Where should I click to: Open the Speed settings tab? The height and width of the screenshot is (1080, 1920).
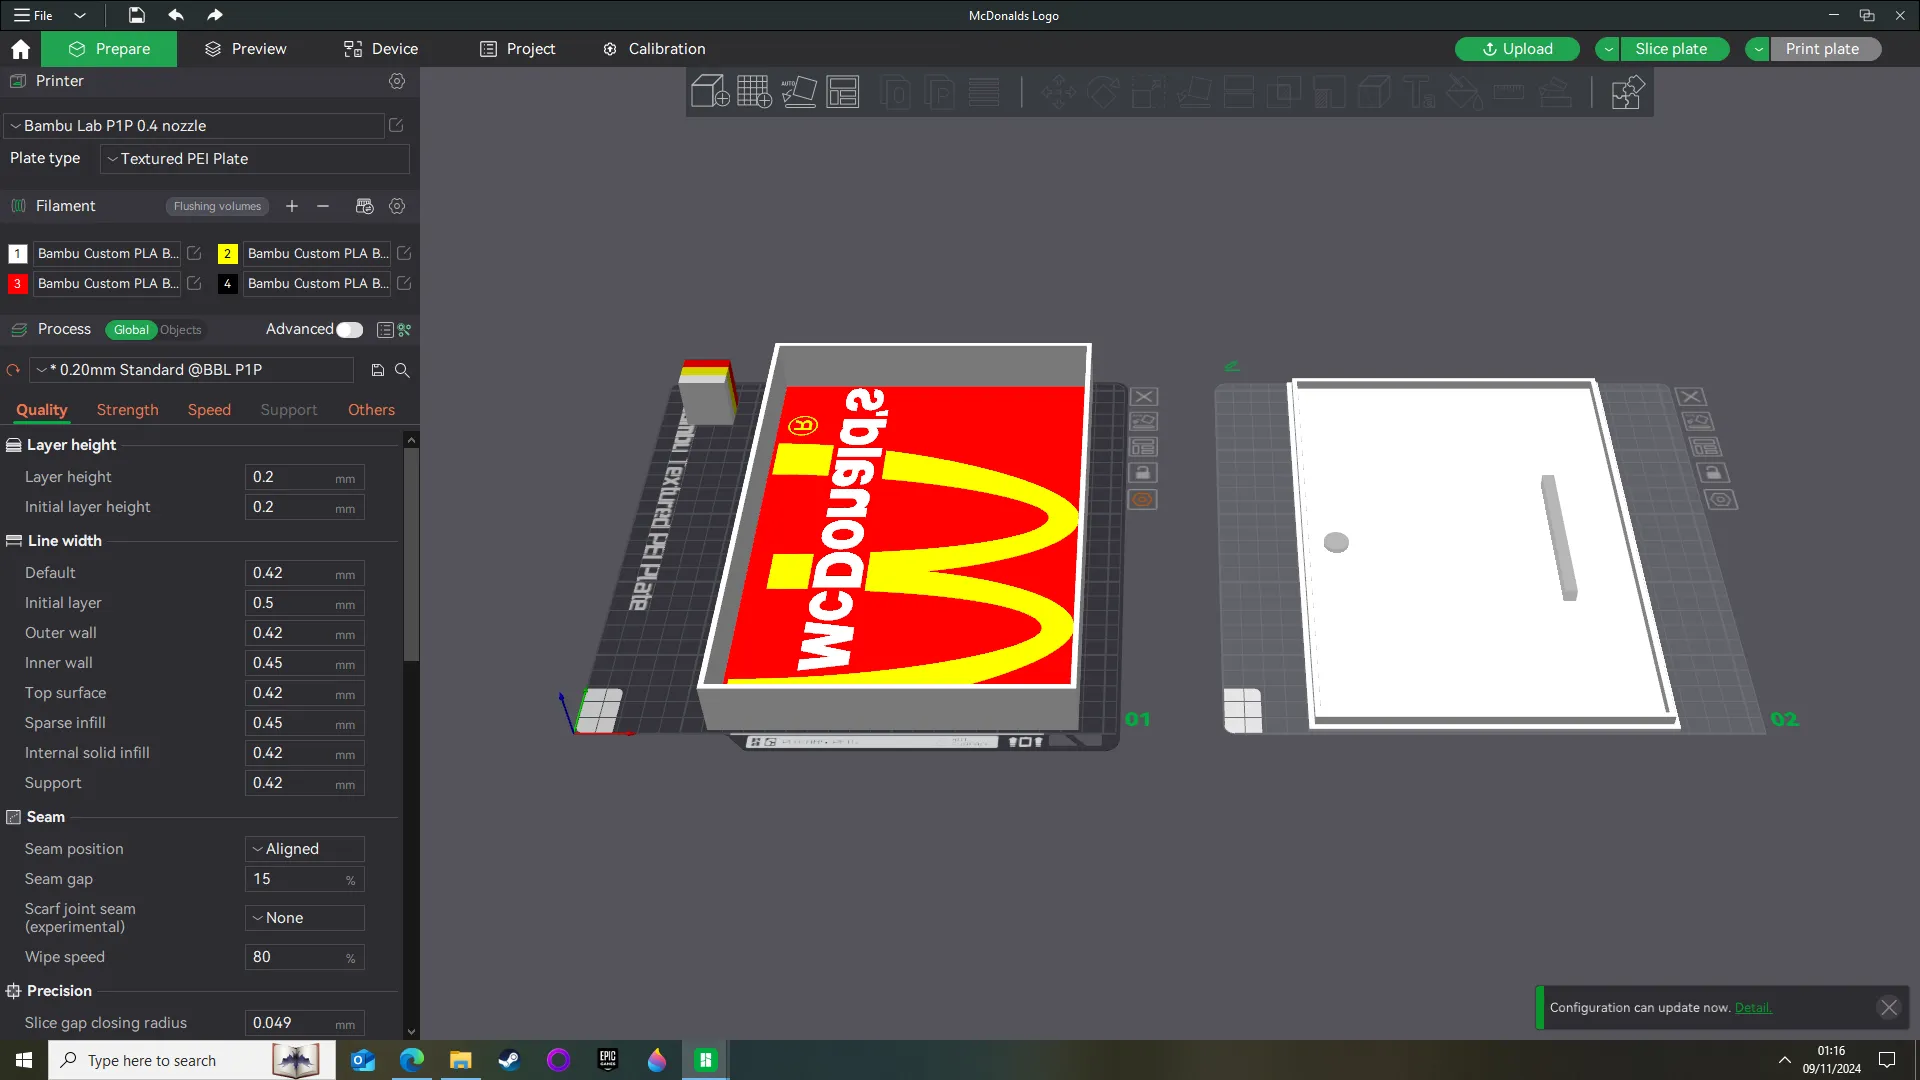pyautogui.click(x=209, y=410)
